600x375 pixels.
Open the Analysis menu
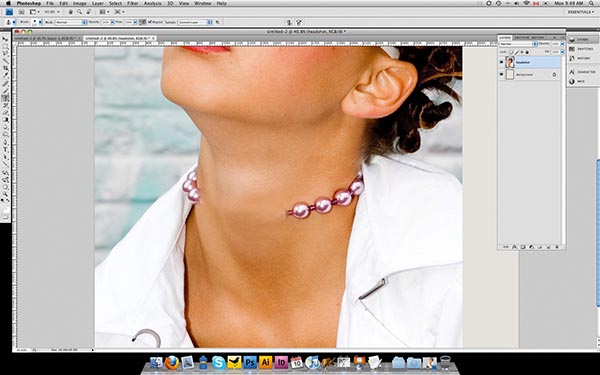(152, 3)
